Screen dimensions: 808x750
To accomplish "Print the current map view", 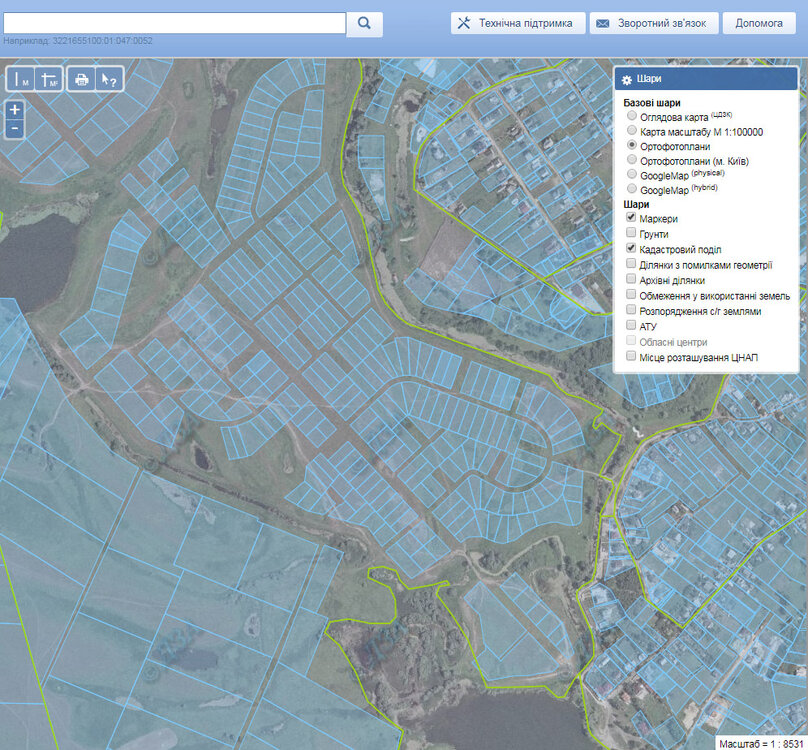I will [82, 80].
